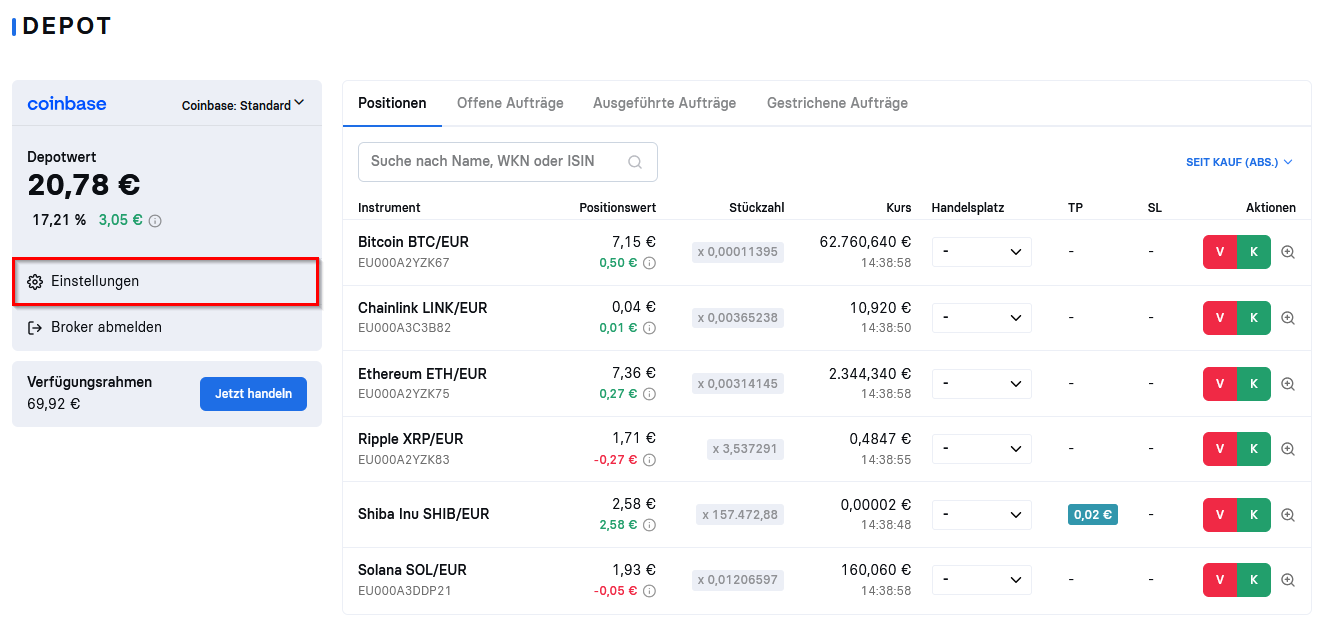
Task: Select Ripple XRP/EUR instrument name
Action: click(x=410, y=439)
